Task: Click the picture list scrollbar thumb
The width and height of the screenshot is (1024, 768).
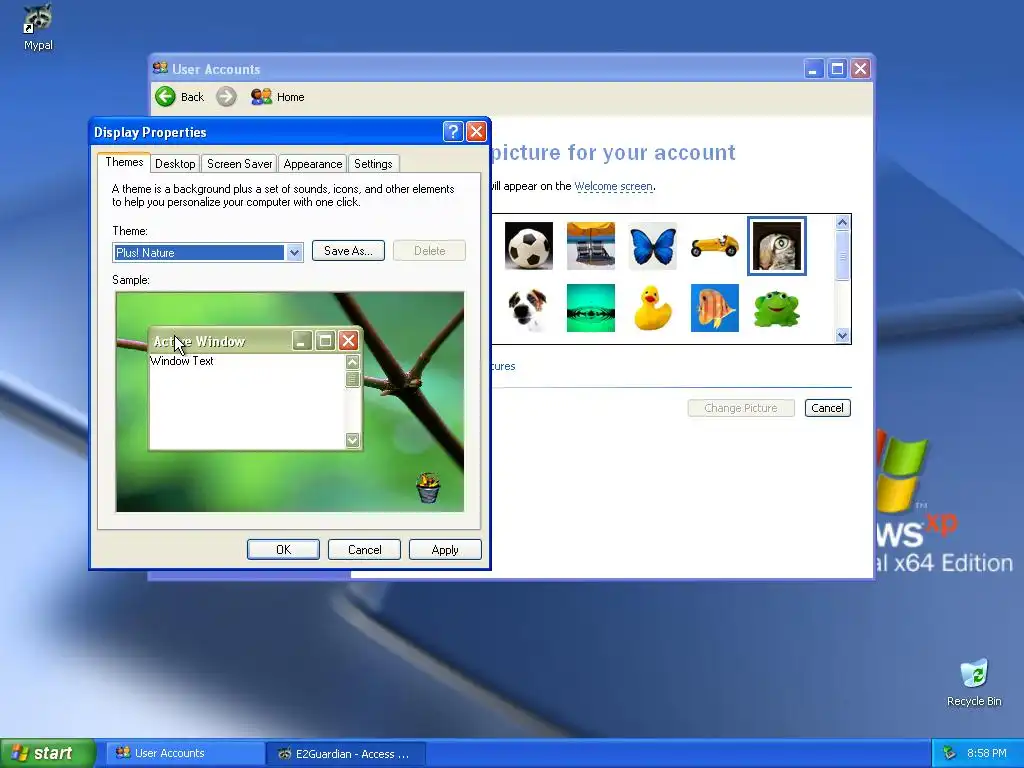Action: [x=842, y=255]
